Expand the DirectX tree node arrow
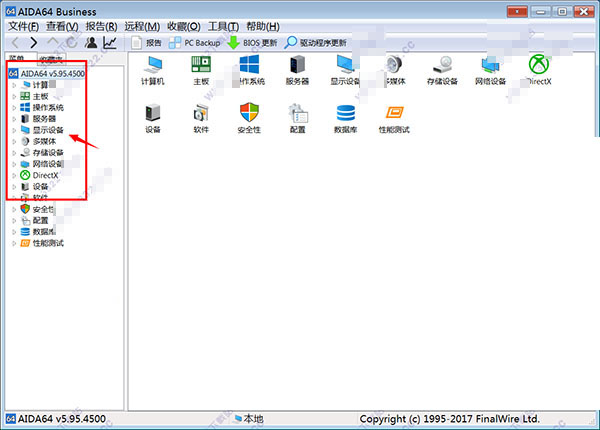This screenshot has height=430, width=600. point(14,175)
